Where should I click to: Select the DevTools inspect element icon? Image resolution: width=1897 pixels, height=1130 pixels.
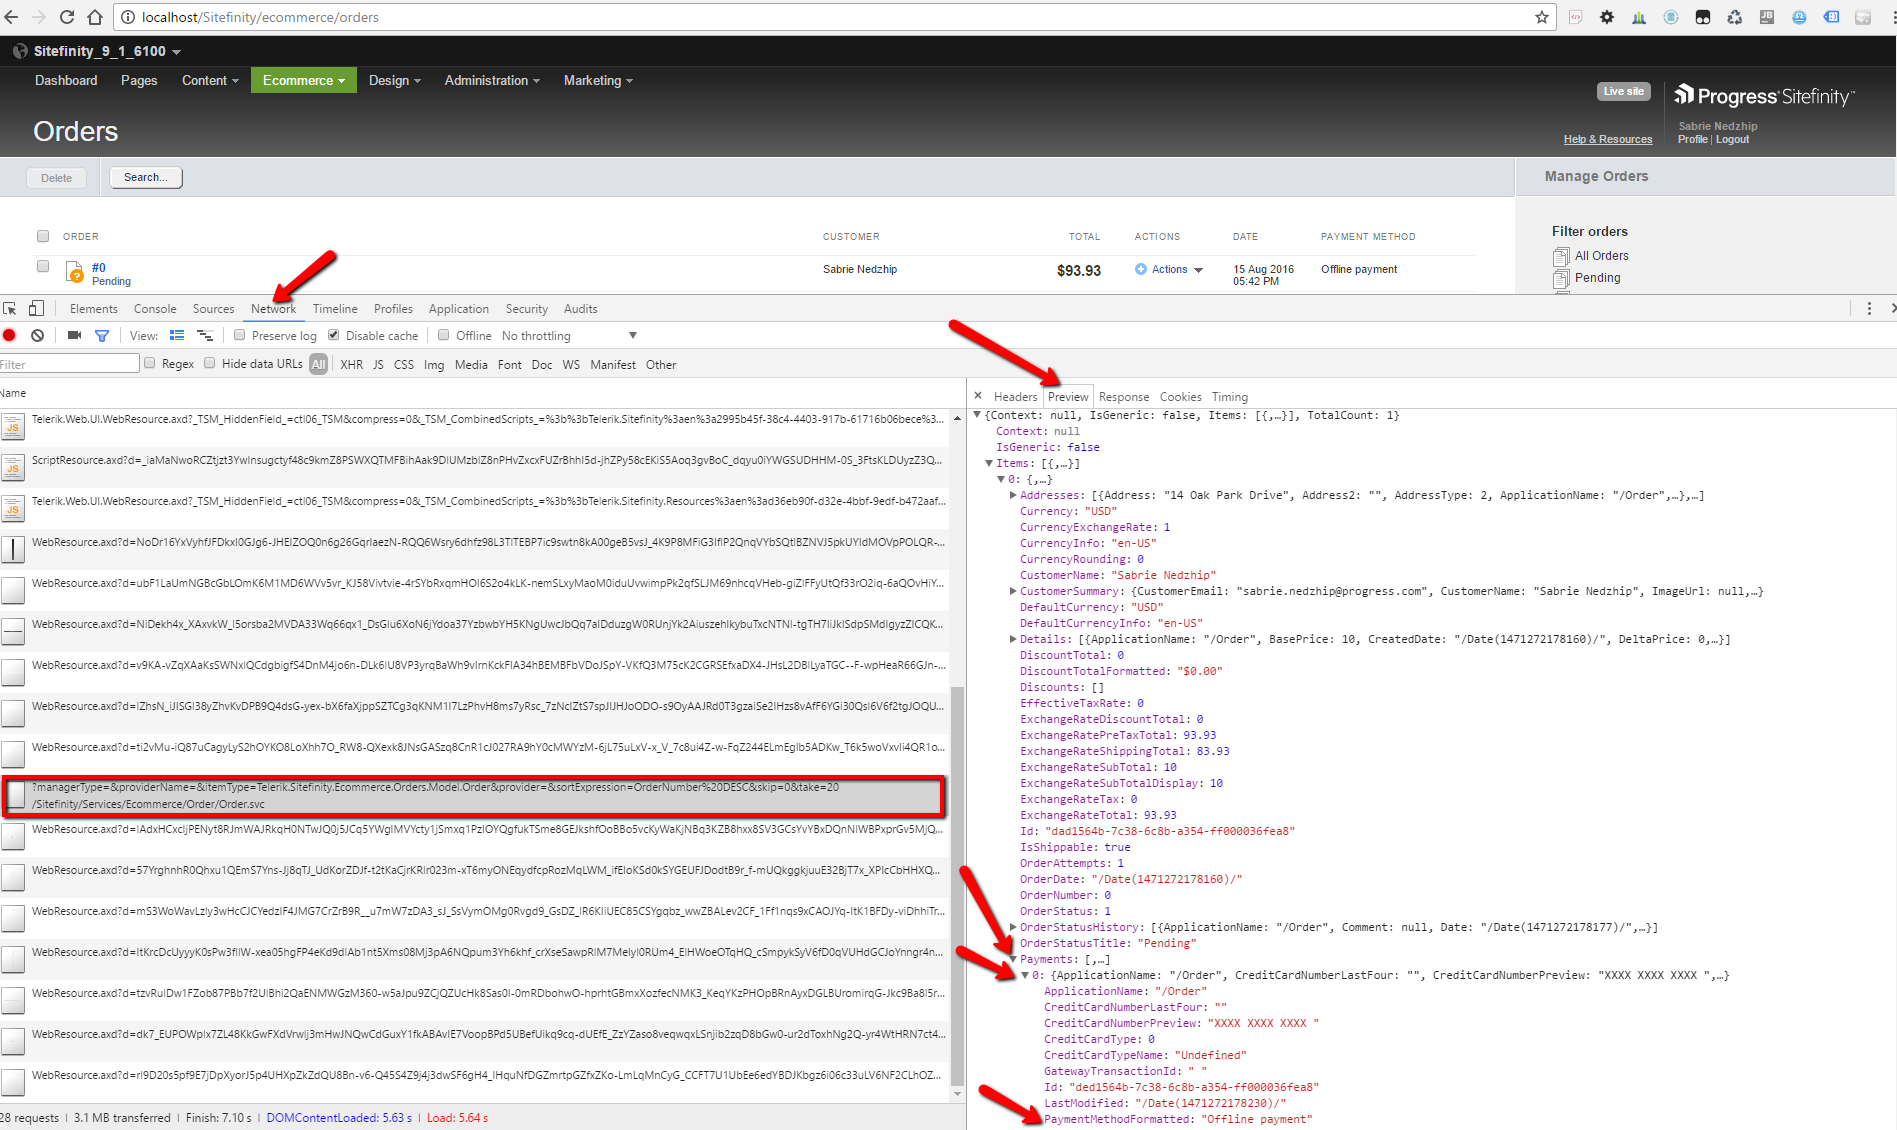pyautogui.click(x=10, y=309)
